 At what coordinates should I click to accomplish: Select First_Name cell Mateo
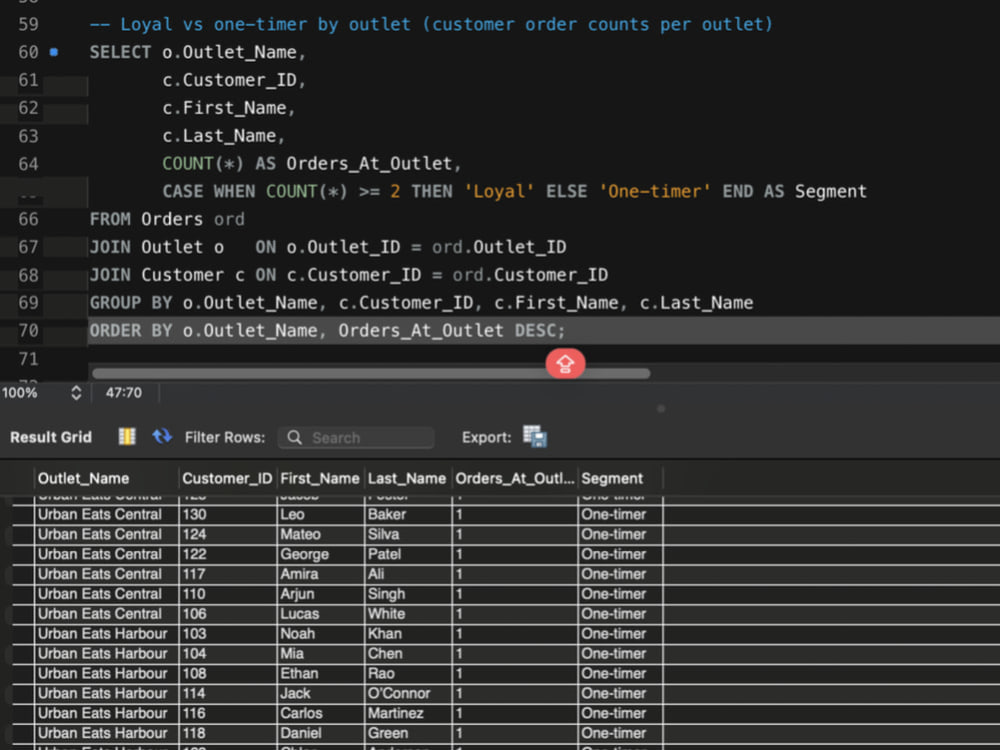tap(321, 534)
